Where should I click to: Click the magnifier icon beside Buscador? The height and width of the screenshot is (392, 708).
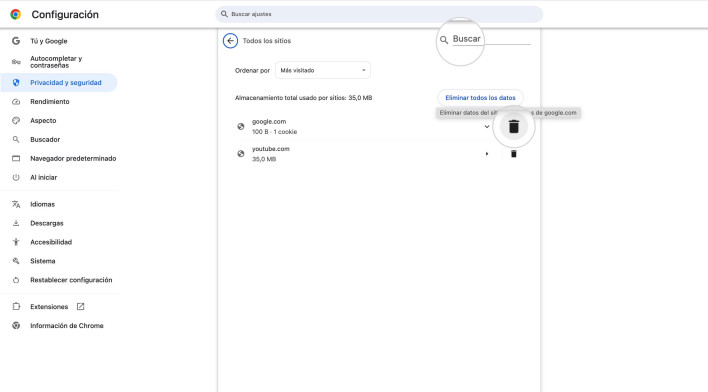(x=16, y=140)
